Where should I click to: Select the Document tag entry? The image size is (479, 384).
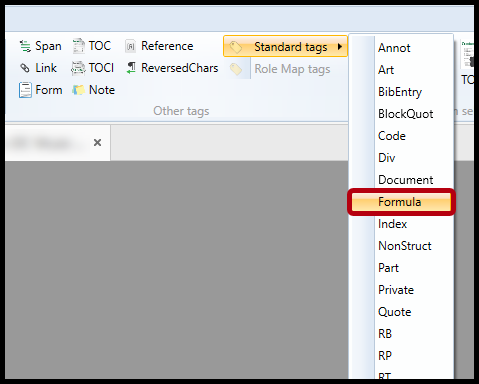click(401, 180)
